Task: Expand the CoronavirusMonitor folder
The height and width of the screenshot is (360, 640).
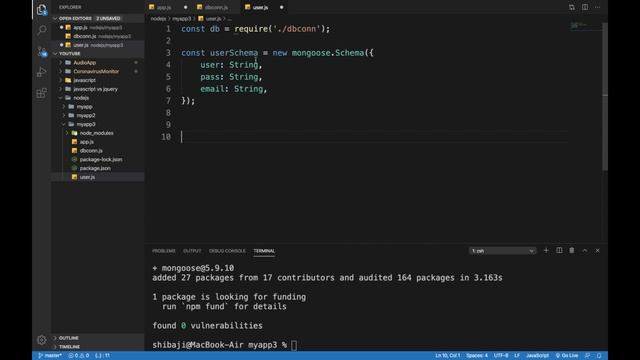Action: (98, 71)
